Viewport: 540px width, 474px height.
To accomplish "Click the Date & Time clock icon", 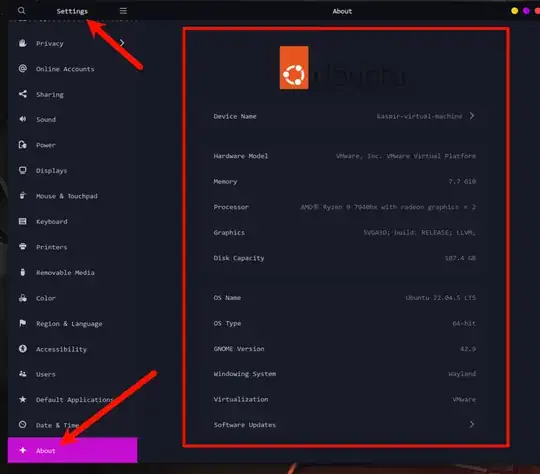I will click(23, 425).
